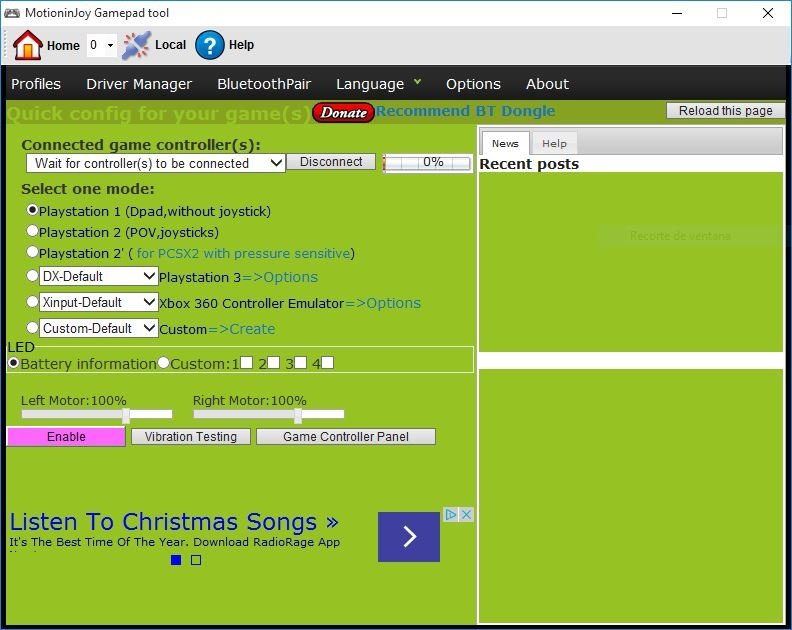792x630 pixels.
Task: Click the Help toolbar label
Action: [x=241, y=45]
